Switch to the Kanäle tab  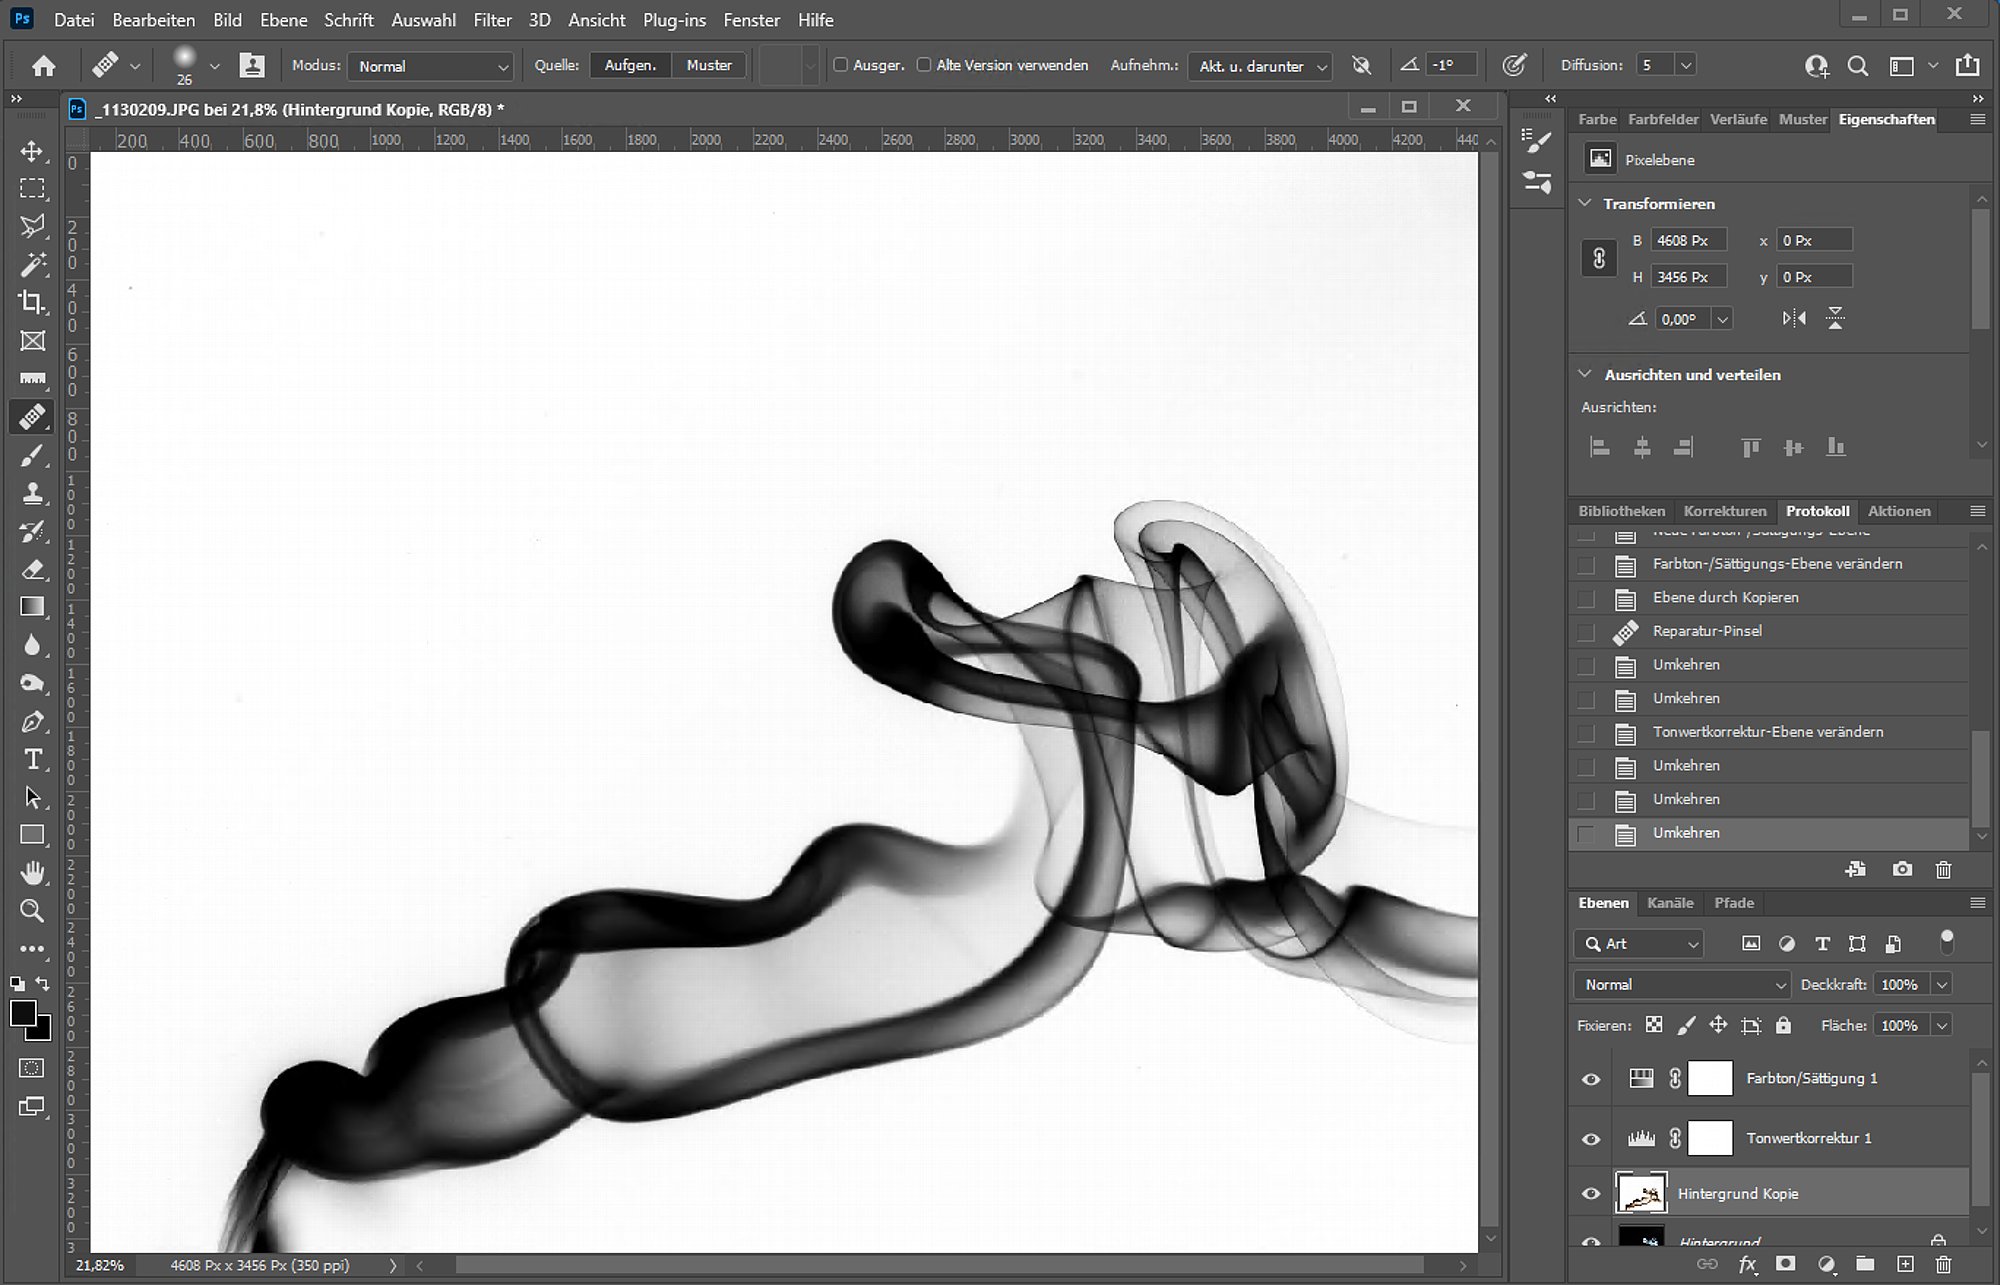point(1669,903)
